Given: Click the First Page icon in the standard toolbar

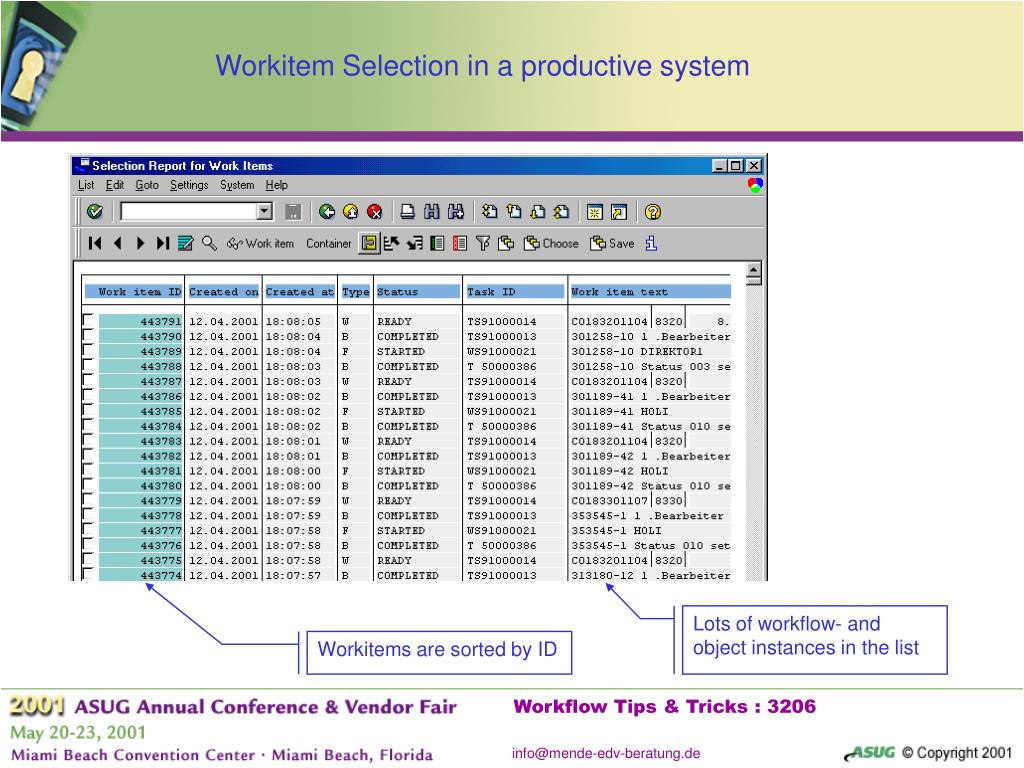Looking at the screenshot, I should coord(489,212).
